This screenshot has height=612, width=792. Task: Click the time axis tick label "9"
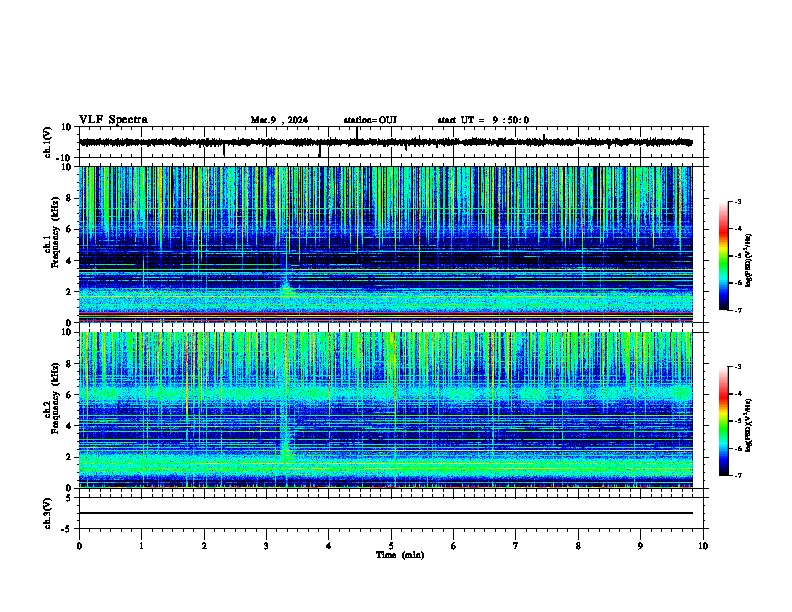[x=640, y=546]
